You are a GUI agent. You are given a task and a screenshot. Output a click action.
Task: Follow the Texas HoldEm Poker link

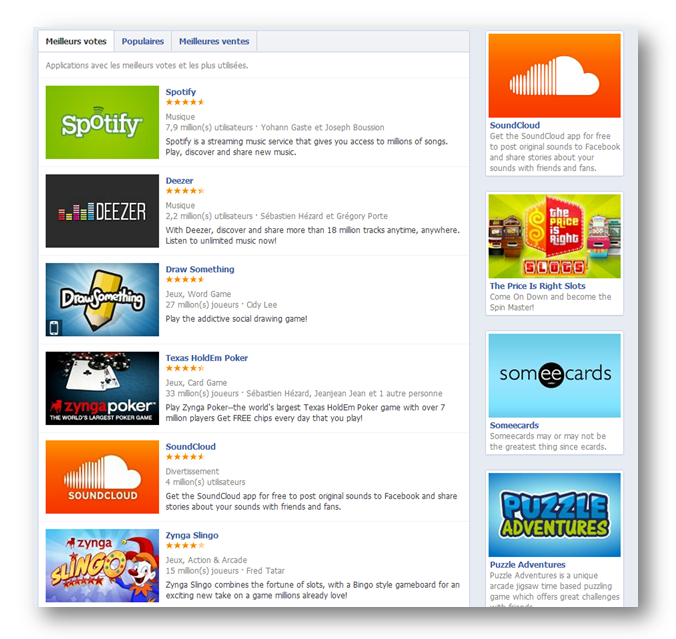tap(207, 358)
